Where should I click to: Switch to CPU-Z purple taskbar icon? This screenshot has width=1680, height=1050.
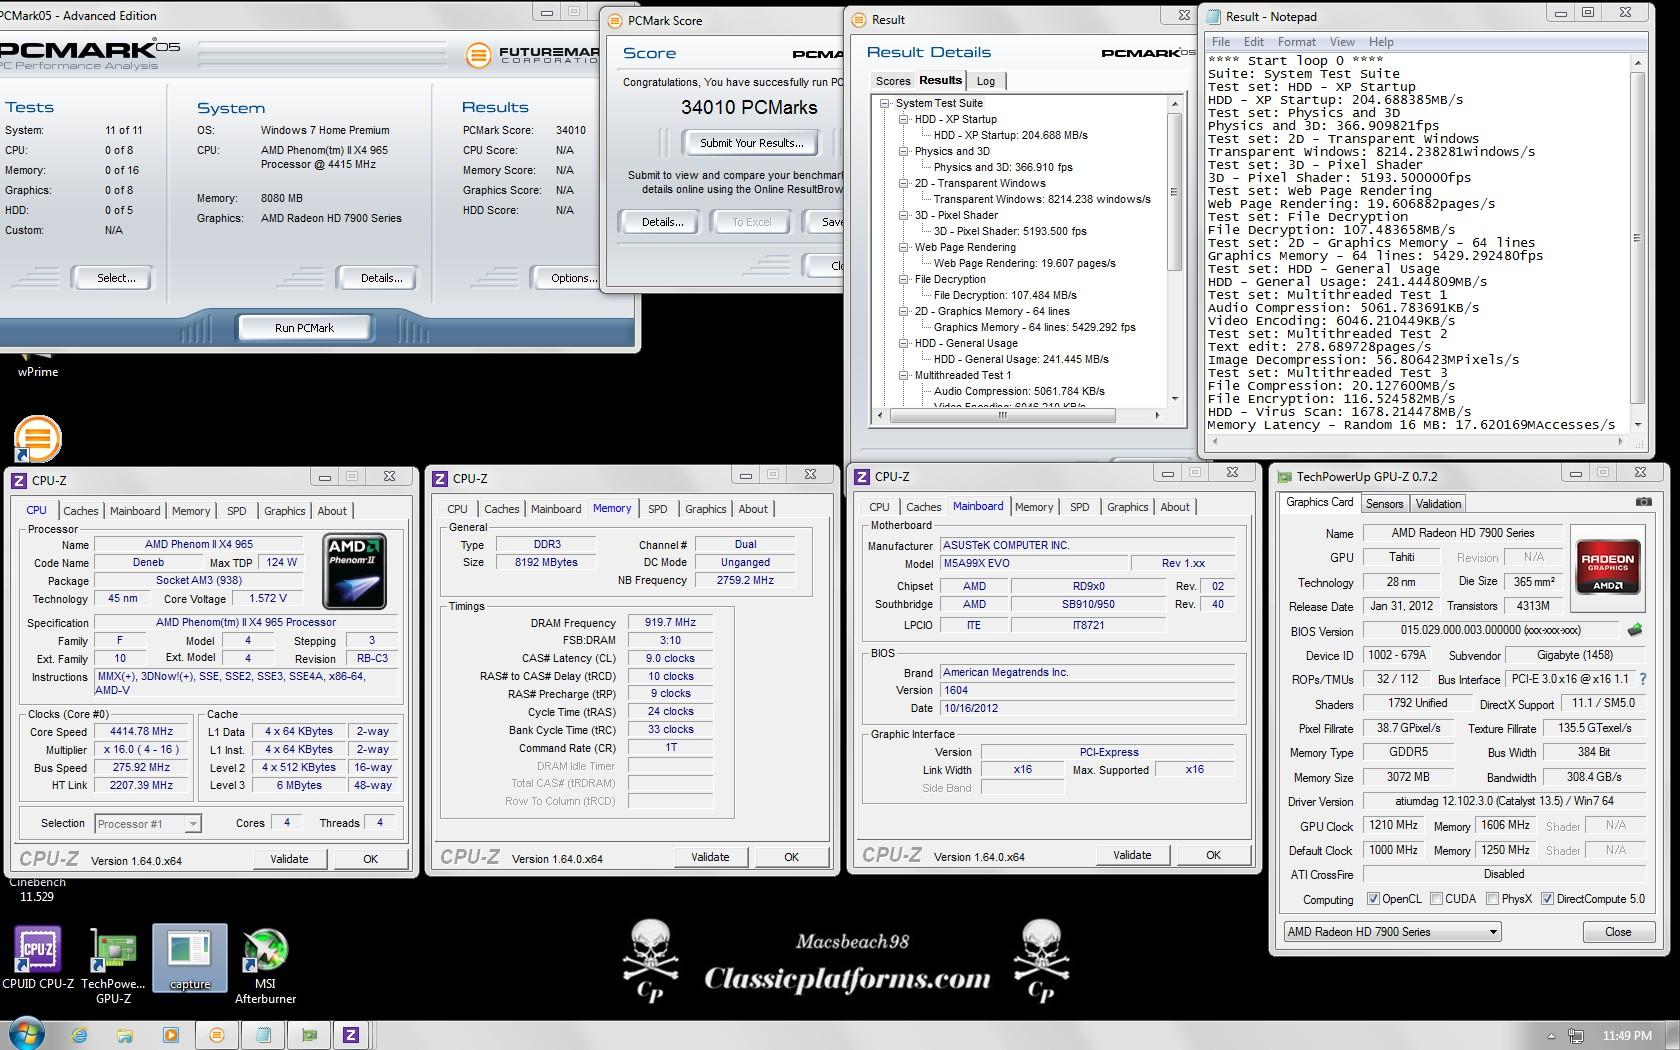(351, 1035)
